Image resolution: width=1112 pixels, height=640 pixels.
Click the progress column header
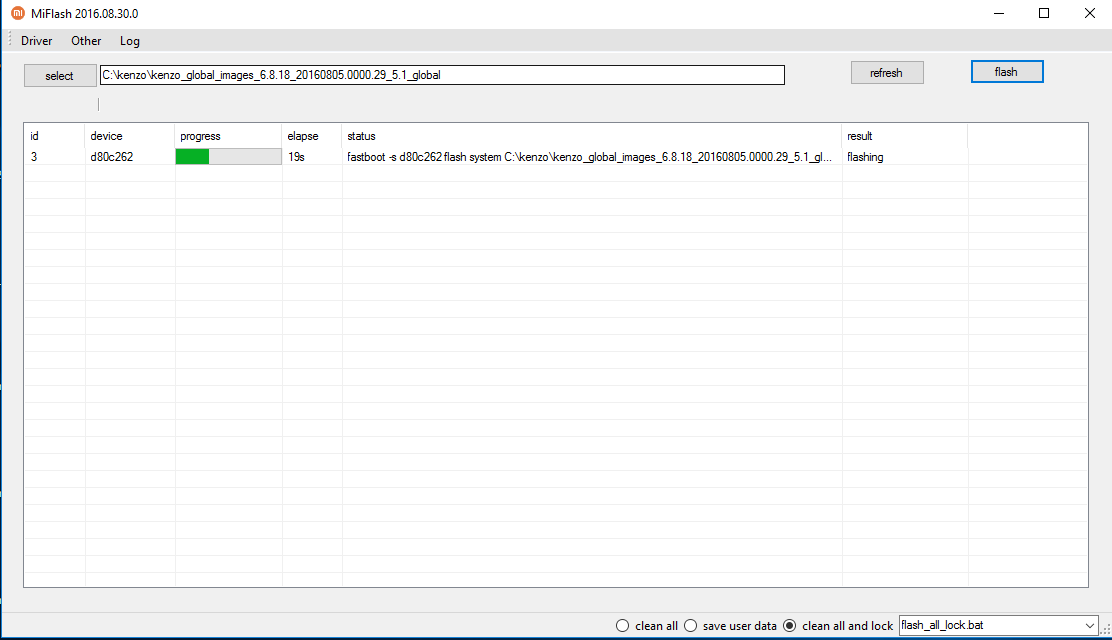pos(228,136)
